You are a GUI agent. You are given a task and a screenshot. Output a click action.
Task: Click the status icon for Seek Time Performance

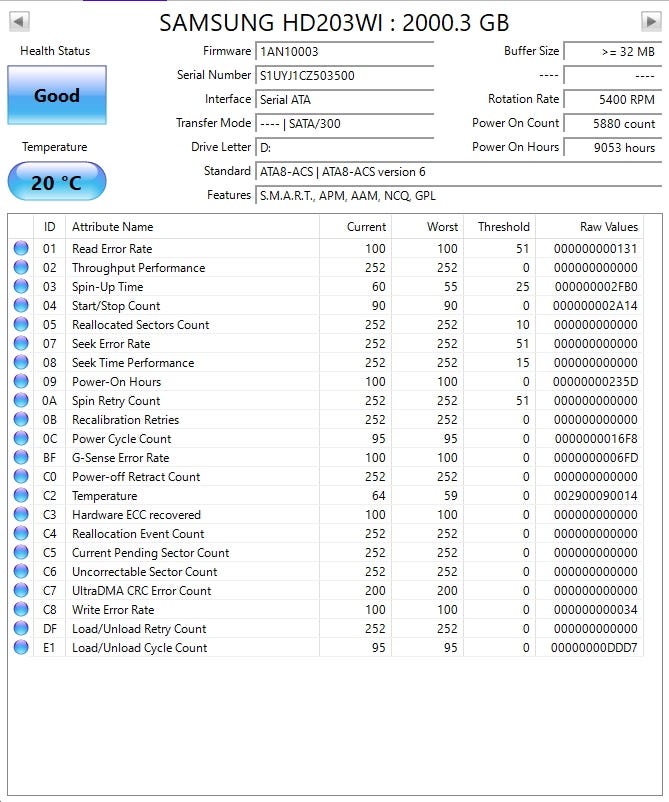[x=21, y=362]
